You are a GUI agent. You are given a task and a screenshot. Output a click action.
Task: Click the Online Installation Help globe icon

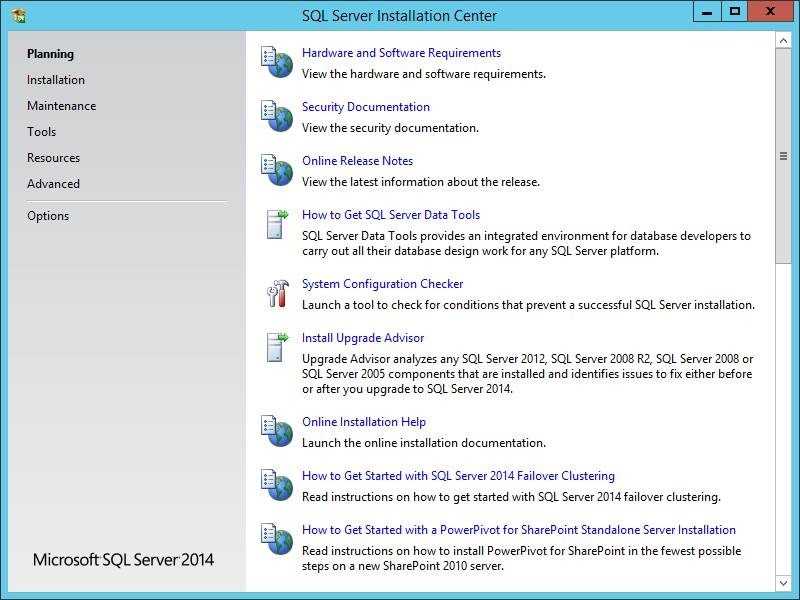pos(277,431)
